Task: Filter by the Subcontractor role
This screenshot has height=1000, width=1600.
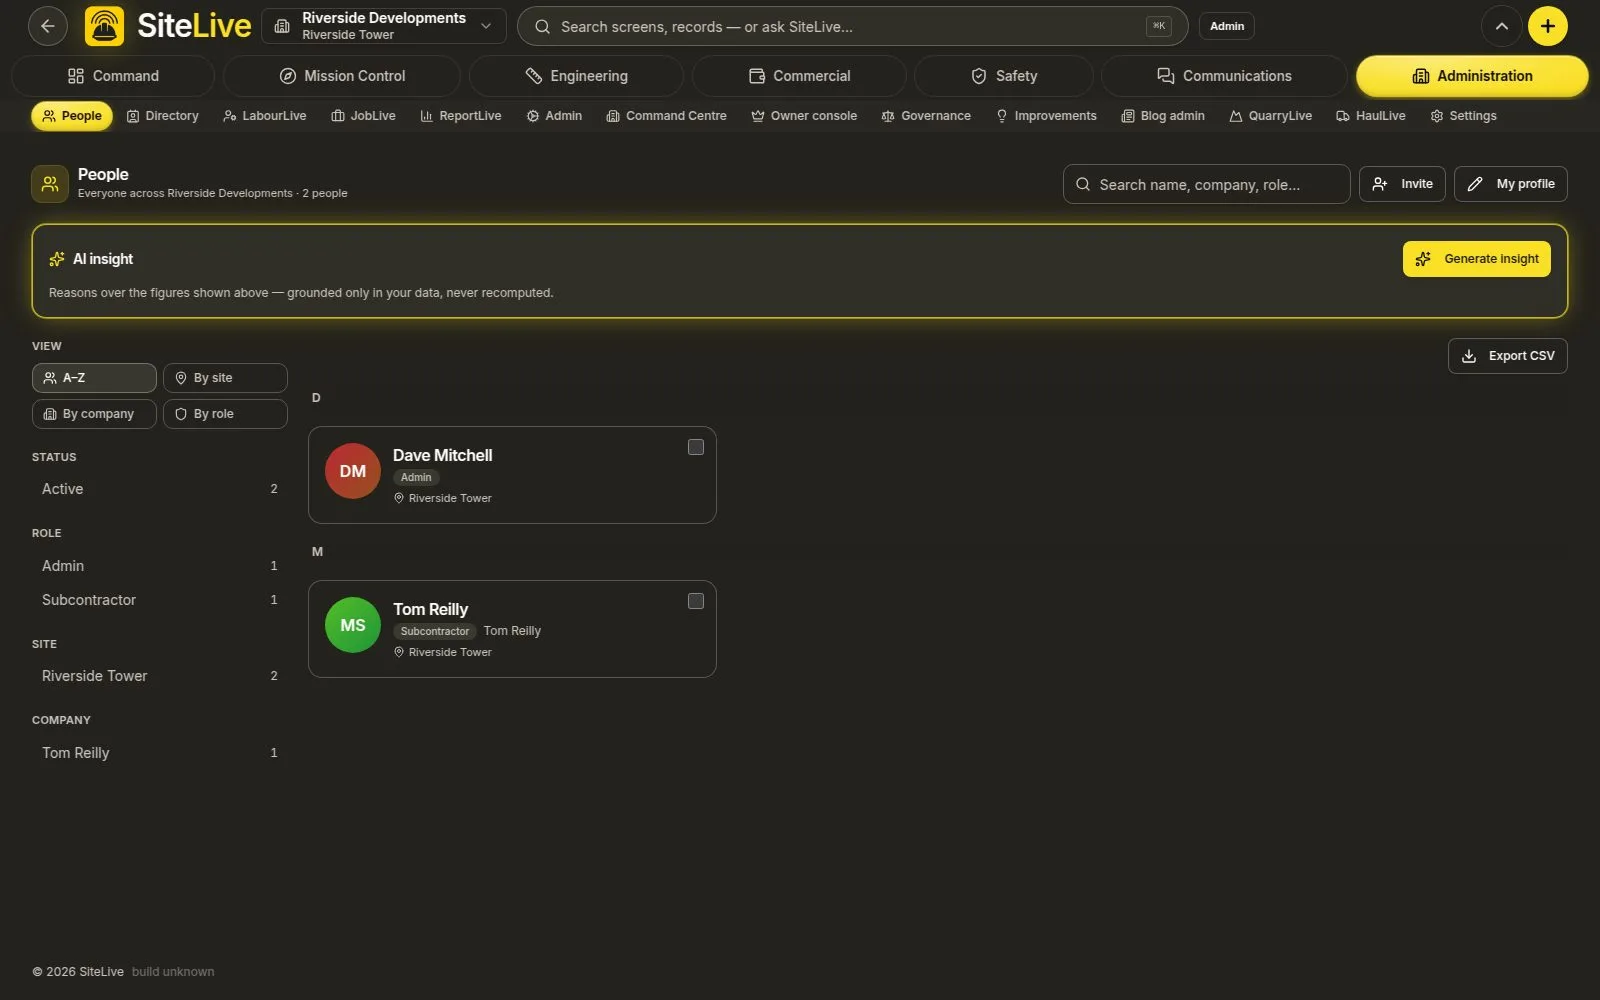Action: click(x=159, y=600)
